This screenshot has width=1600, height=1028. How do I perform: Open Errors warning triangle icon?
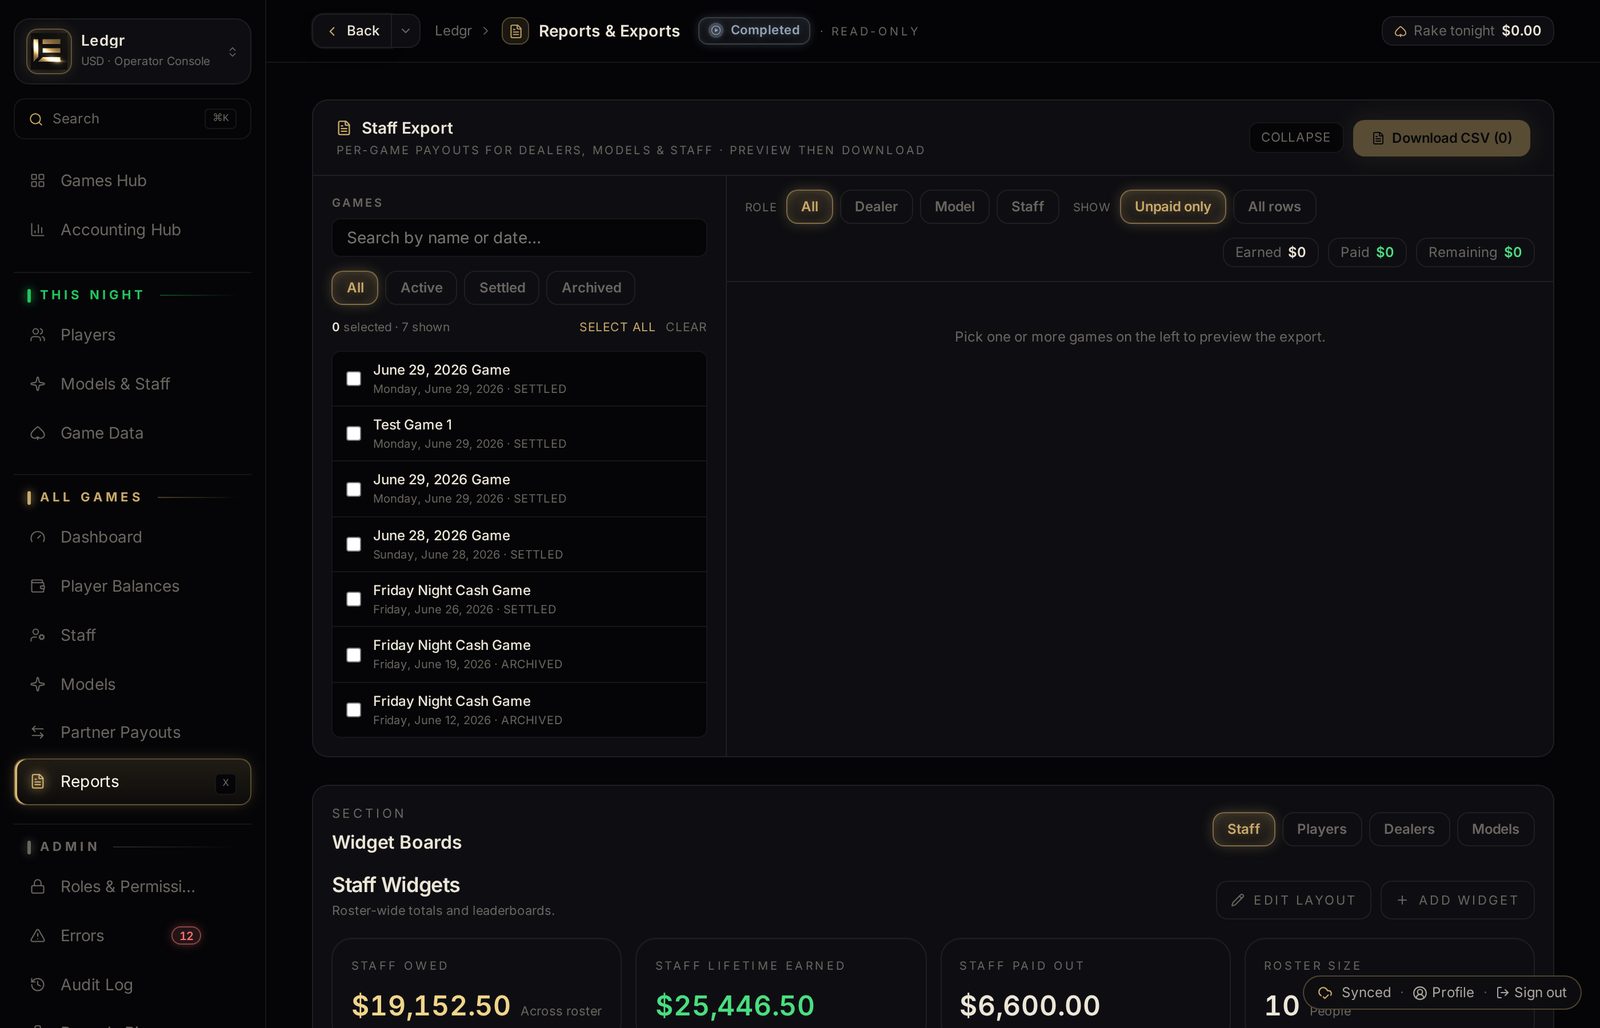[x=38, y=936]
